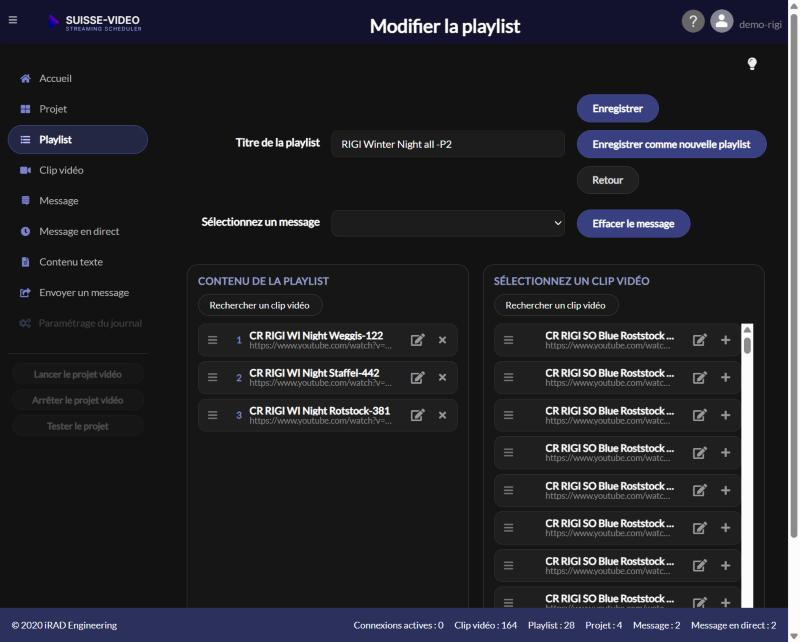The height and width of the screenshot is (642, 800).
Task: Click the SÉLECTIONNEZ UN CLIP VIDÉO heading
Action: pyautogui.click(x=571, y=281)
